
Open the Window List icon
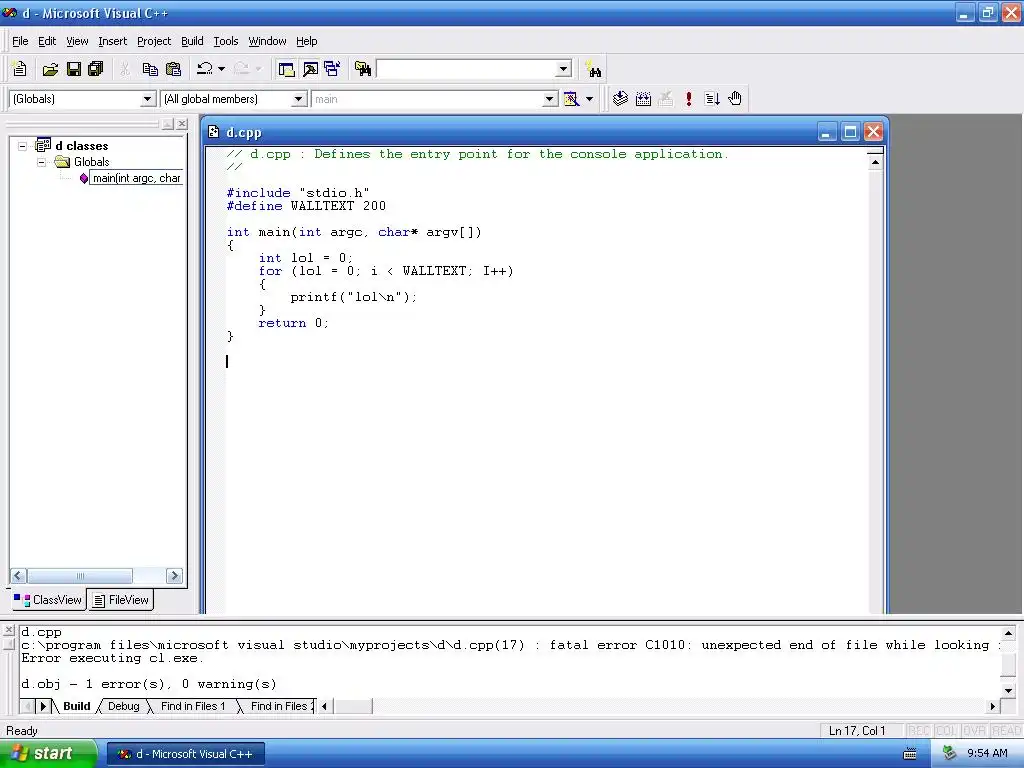click(332, 69)
